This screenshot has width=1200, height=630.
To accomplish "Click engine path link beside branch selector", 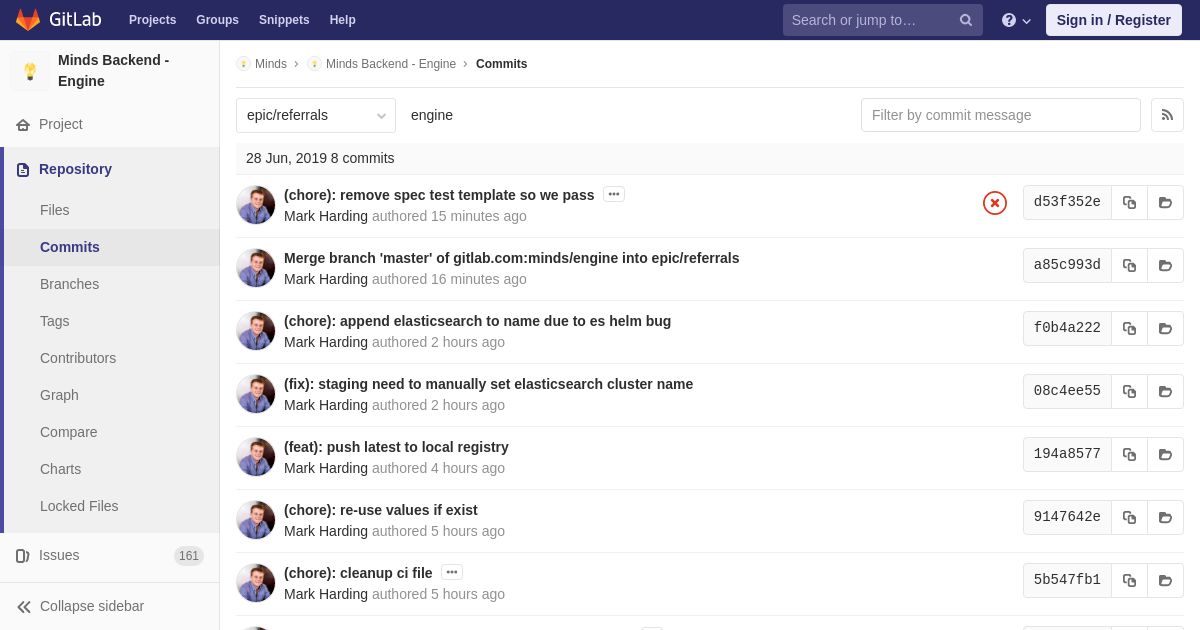I will coord(432,115).
